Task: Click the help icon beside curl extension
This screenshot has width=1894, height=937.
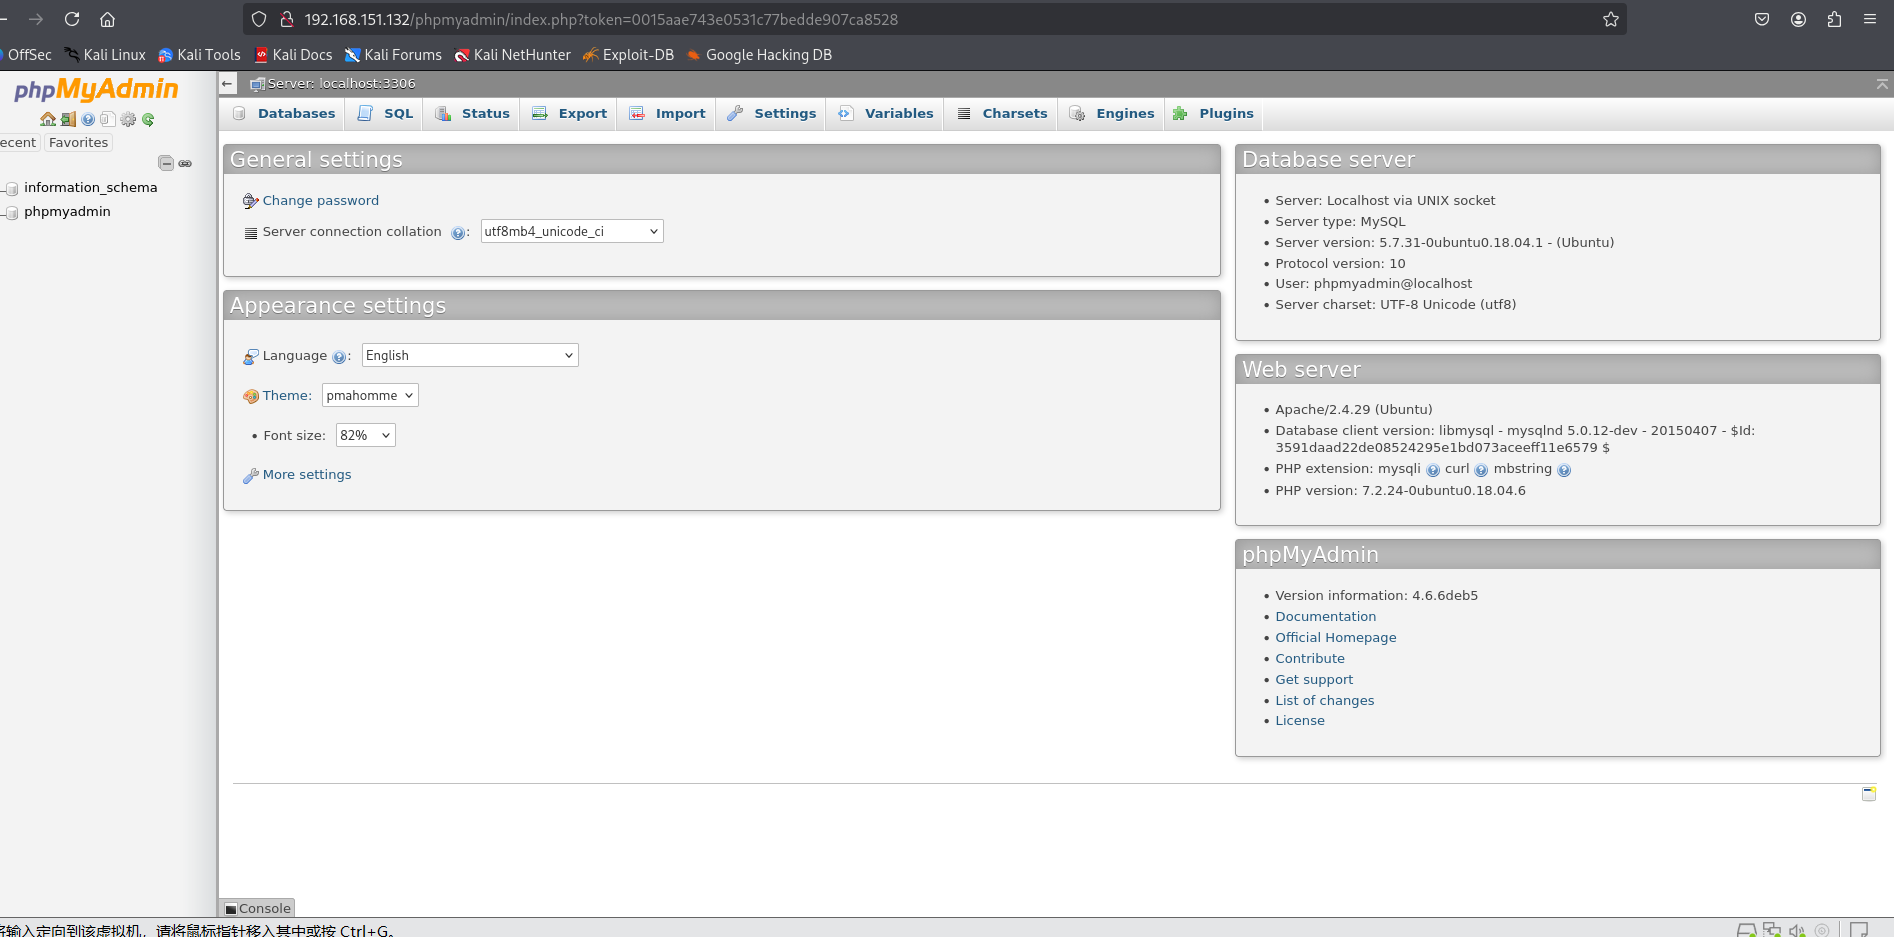Action: coord(1481,470)
